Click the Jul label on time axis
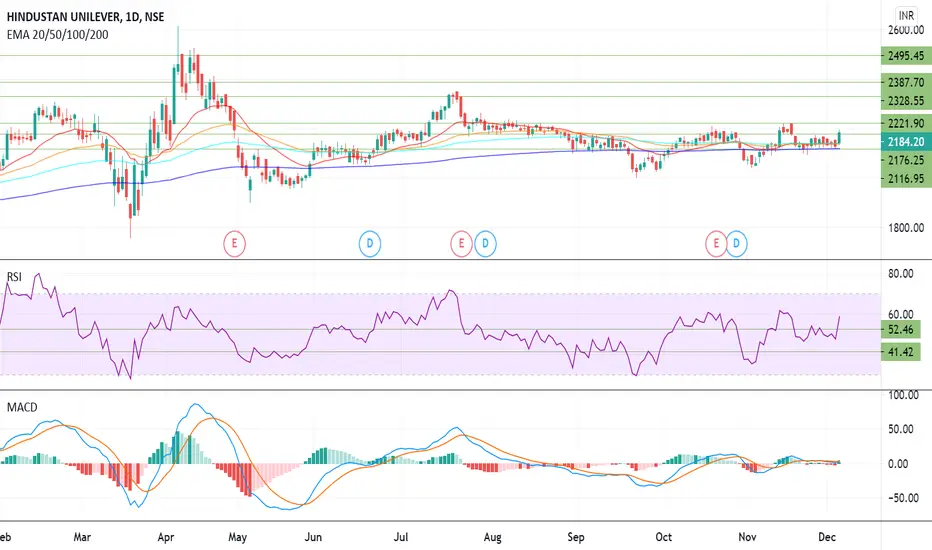Image resolution: width=932 pixels, height=550 pixels. pos(401,537)
